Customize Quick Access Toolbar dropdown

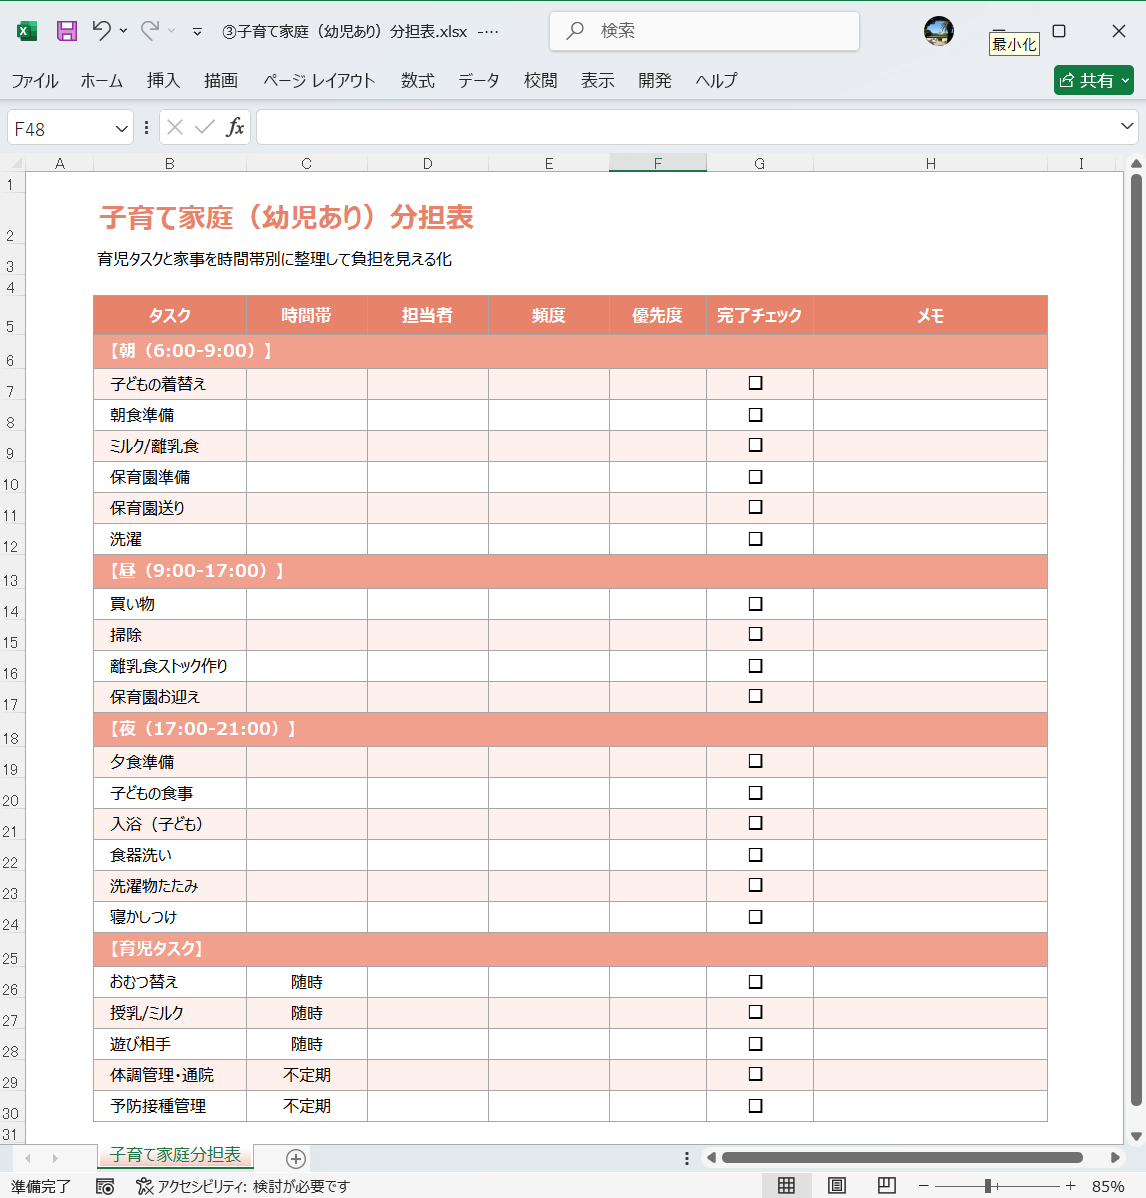[x=197, y=31]
